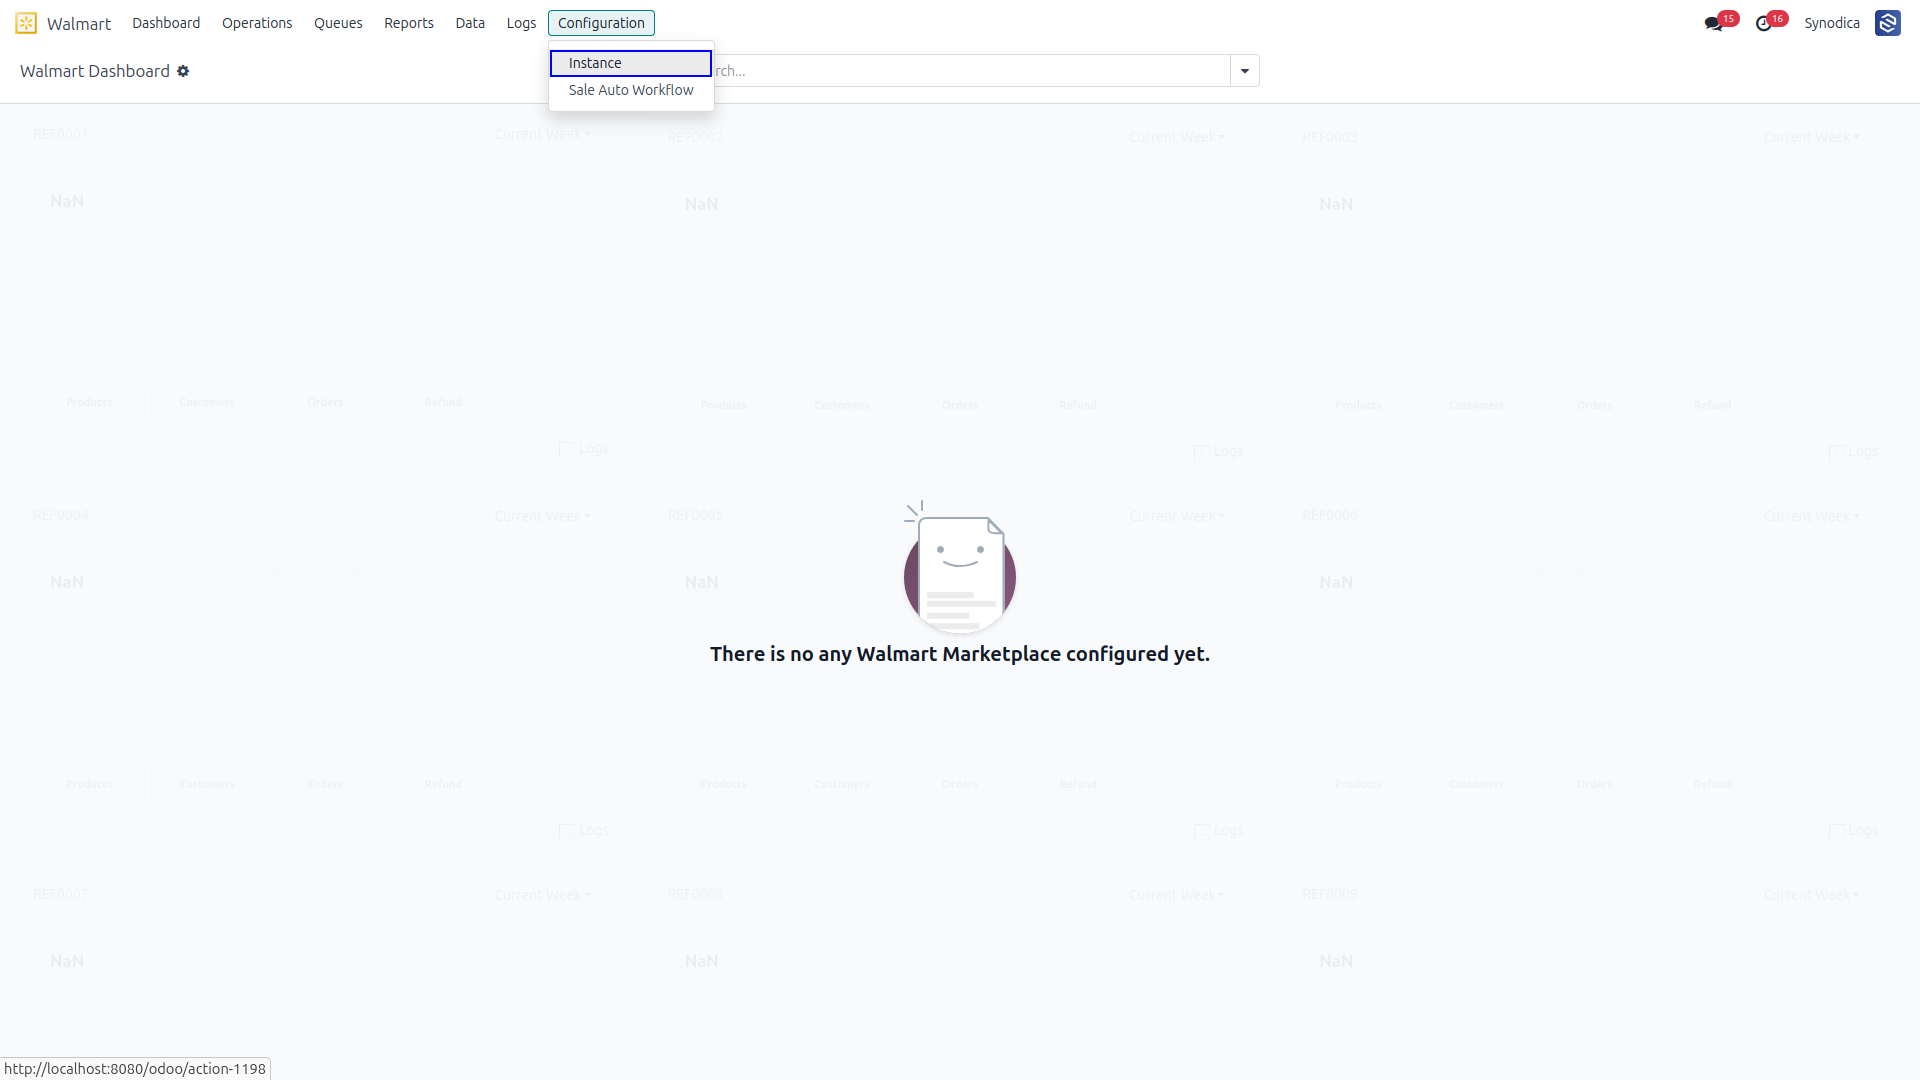Open the chat messages icon
1920x1080 pixels.
pyautogui.click(x=1714, y=23)
